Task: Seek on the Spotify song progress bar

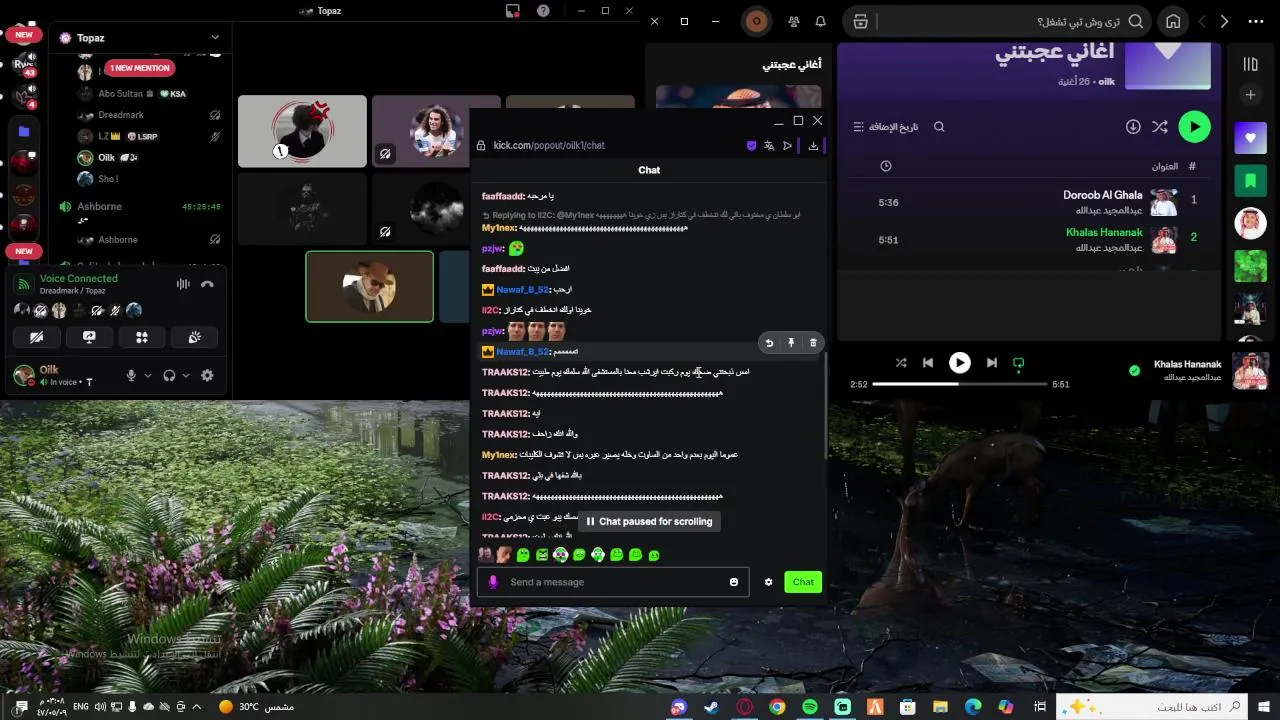Action: tap(960, 384)
